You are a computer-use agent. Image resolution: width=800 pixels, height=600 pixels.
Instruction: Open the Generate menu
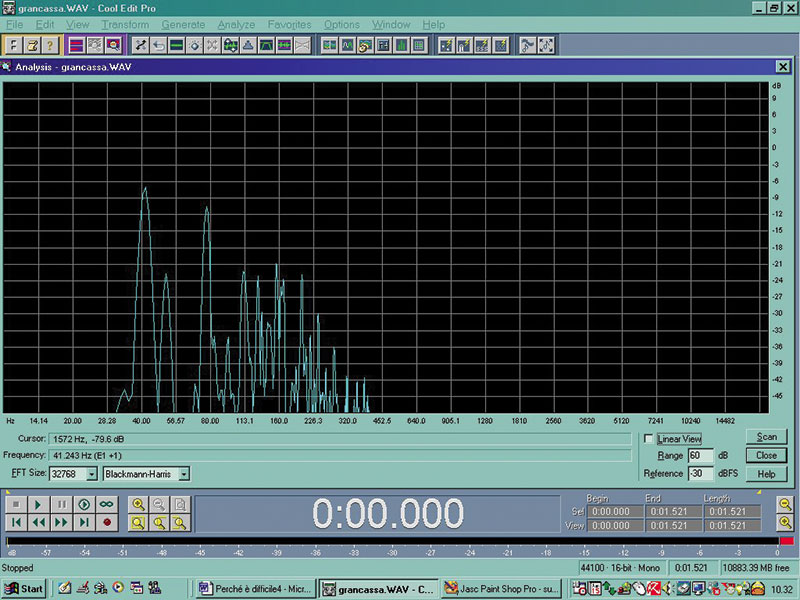coord(183,24)
